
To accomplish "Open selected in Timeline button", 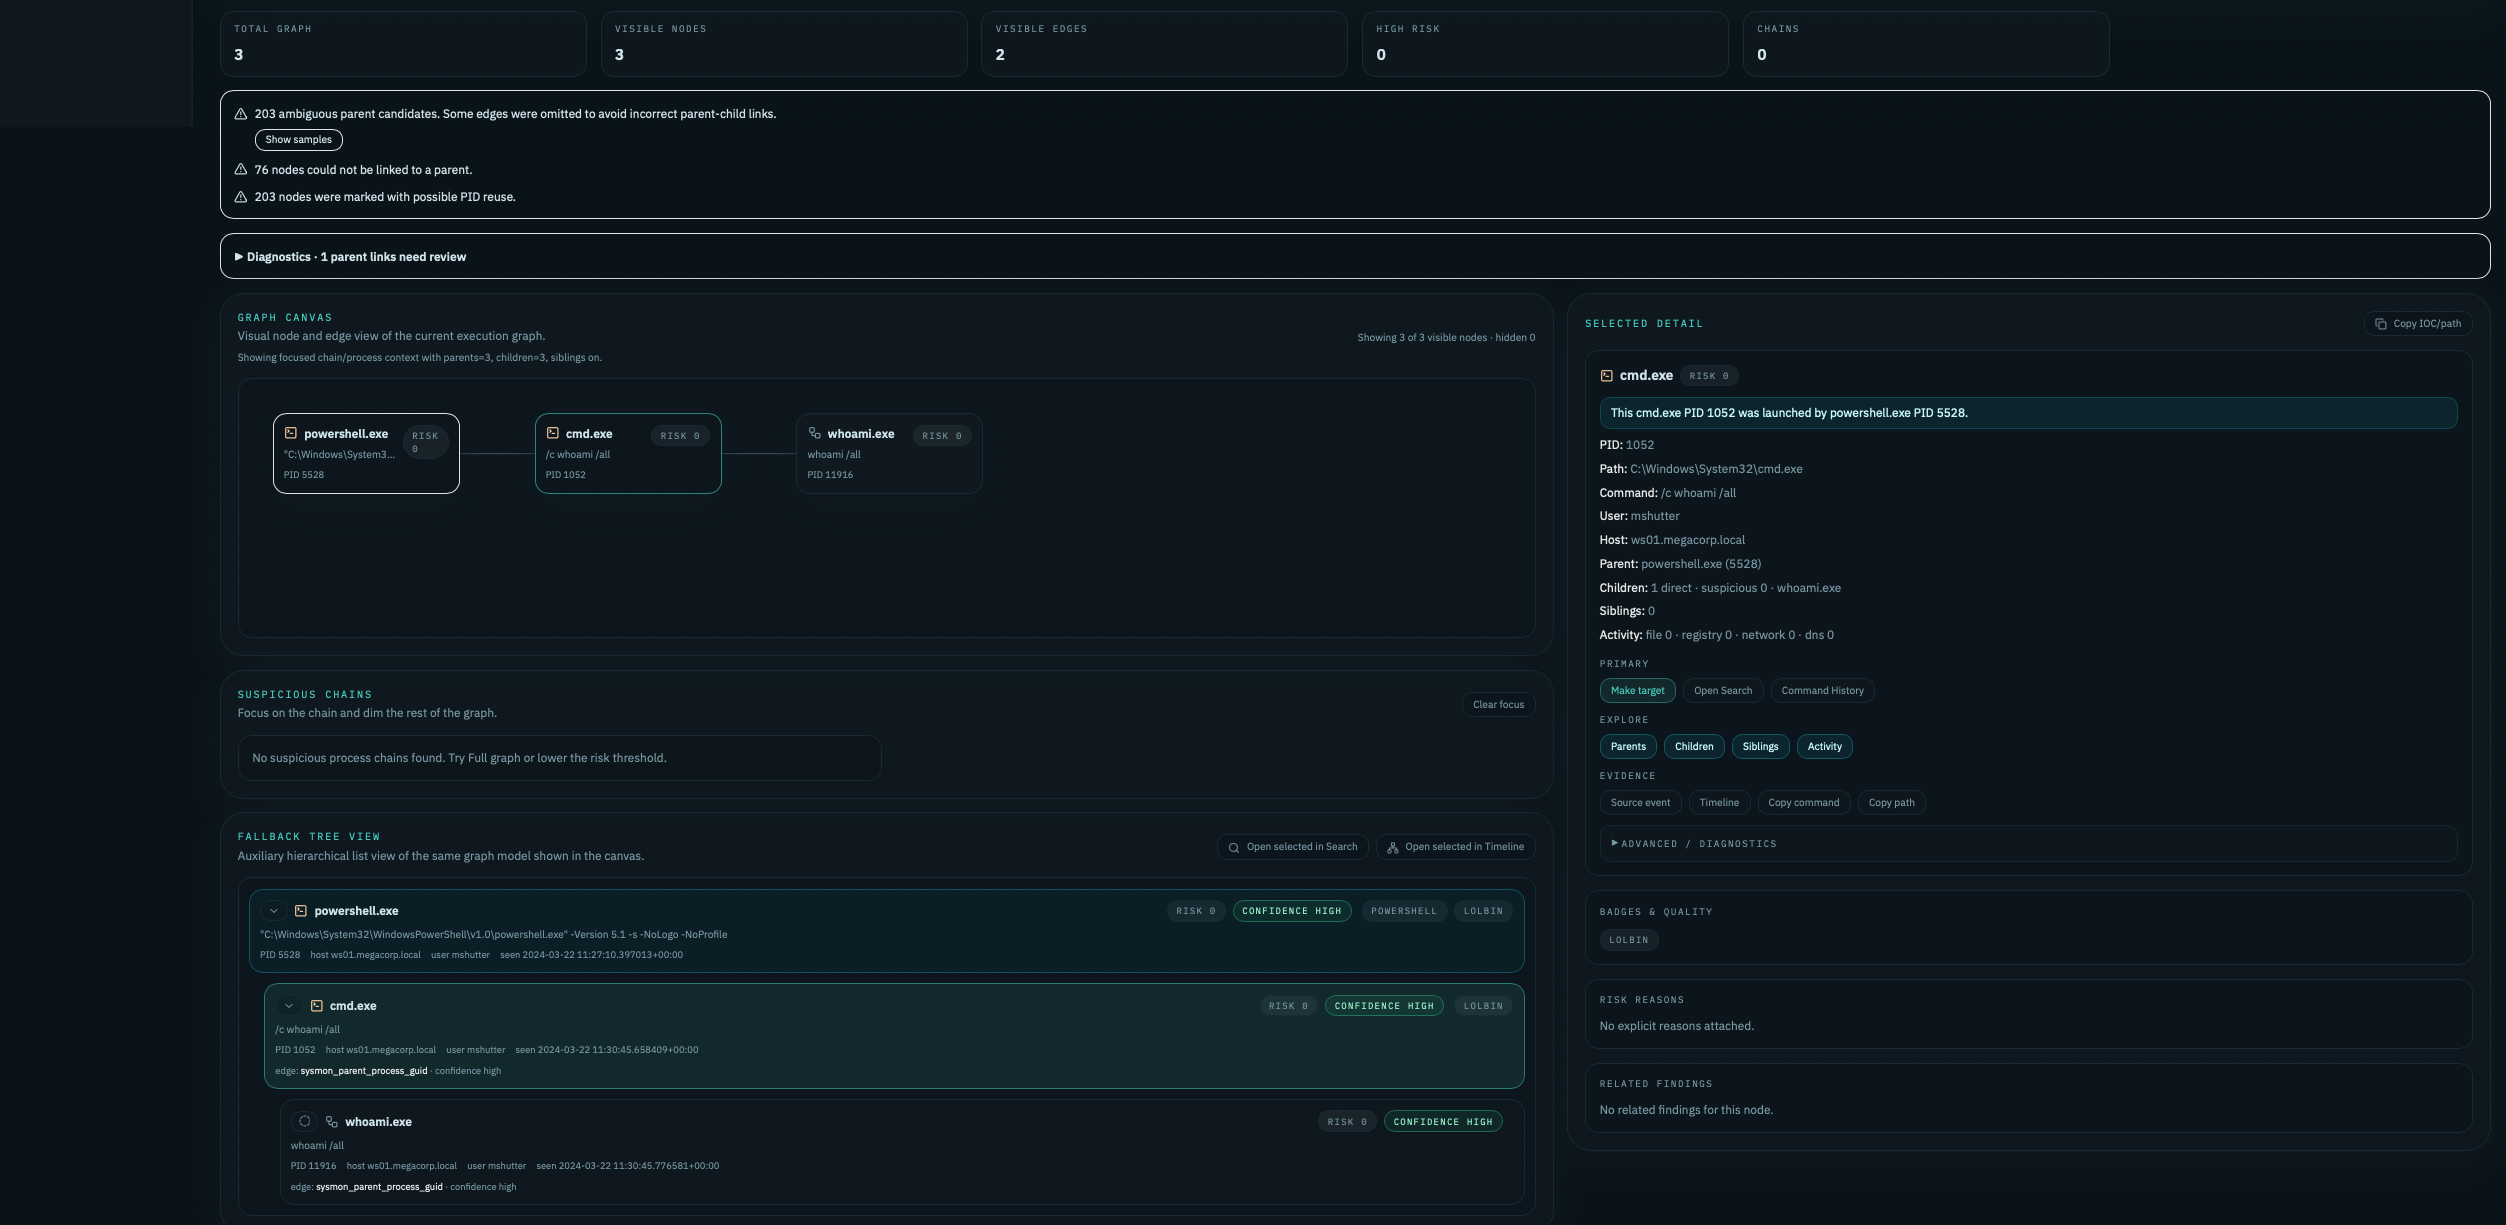I will pyautogui.click(x=1456, y=847).
